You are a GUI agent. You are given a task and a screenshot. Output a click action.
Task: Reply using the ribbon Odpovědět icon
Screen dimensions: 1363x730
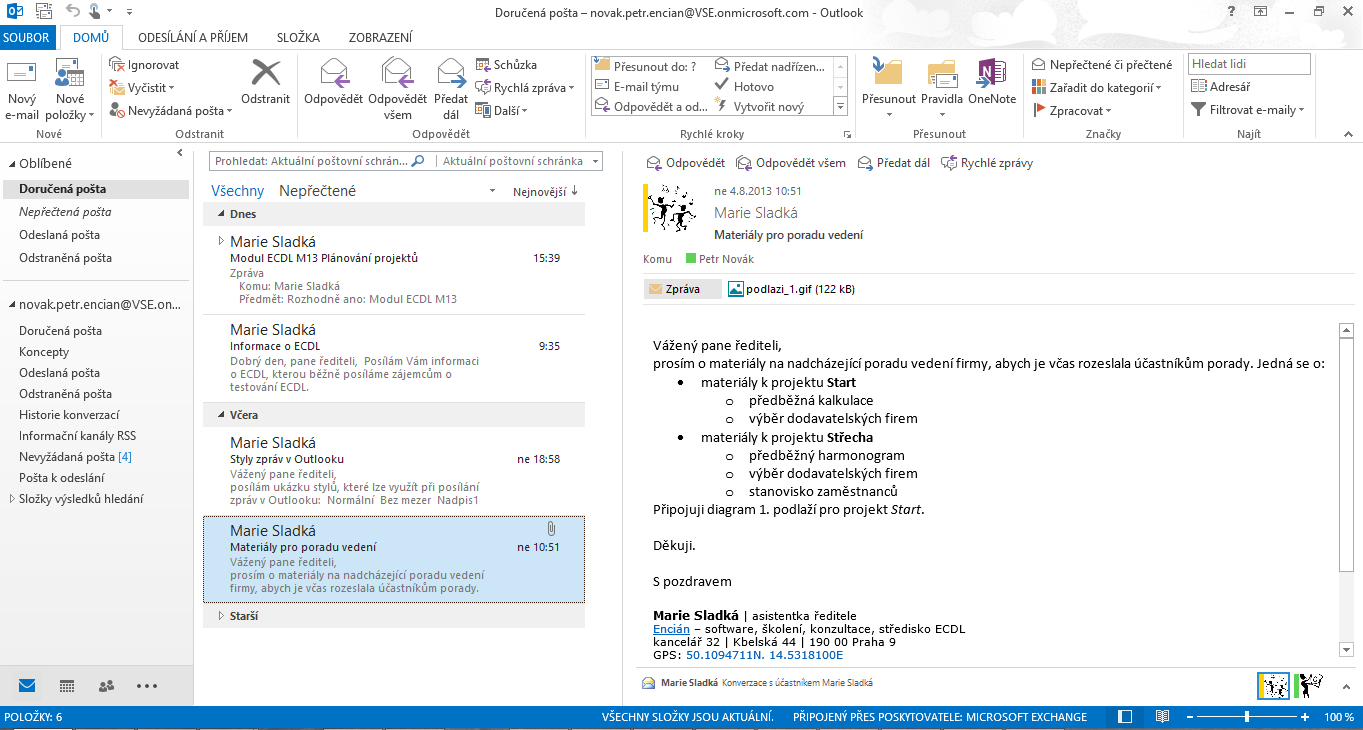coord(333,82)
